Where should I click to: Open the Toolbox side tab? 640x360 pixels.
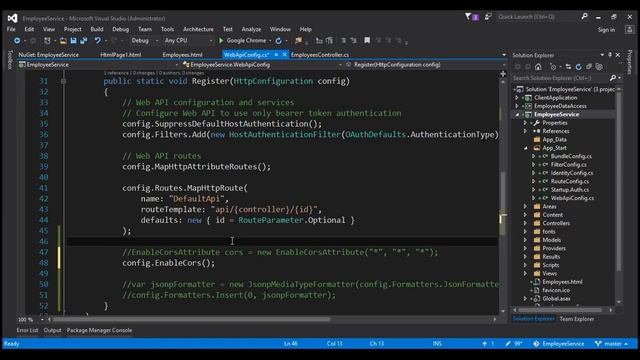[10, 60]
